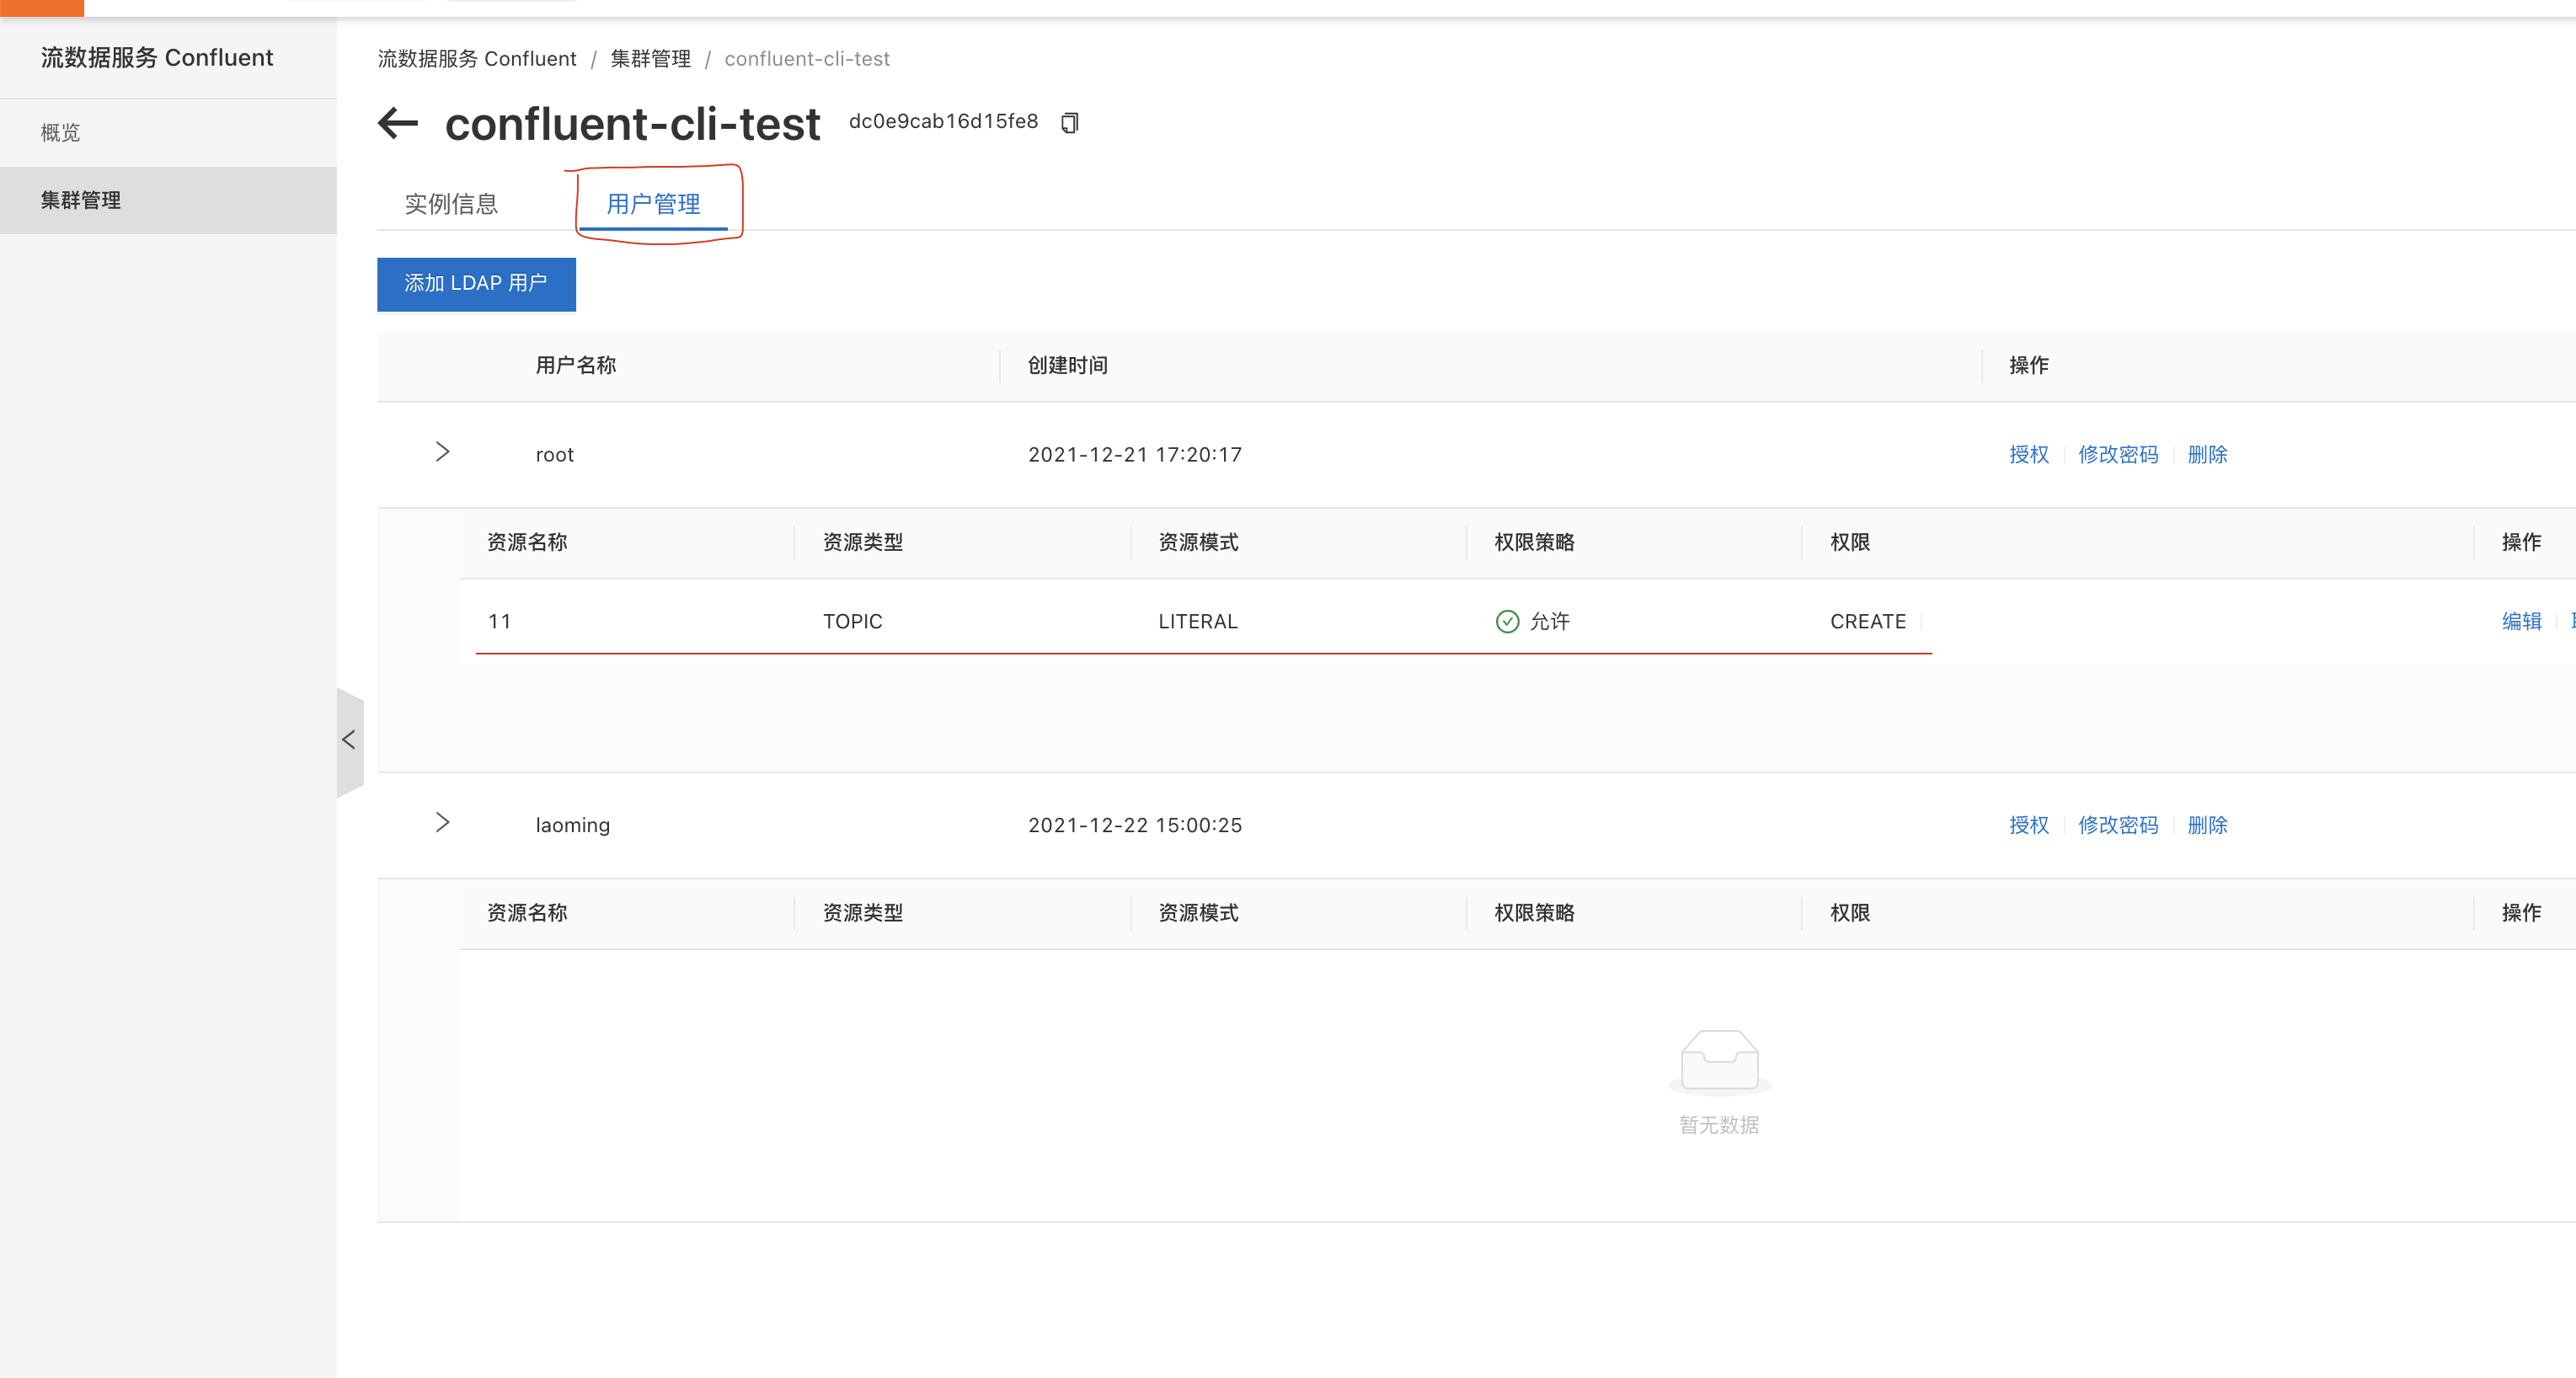
Task: Click the 添加 LDAP 用户 button
Action: pos(476,284)
